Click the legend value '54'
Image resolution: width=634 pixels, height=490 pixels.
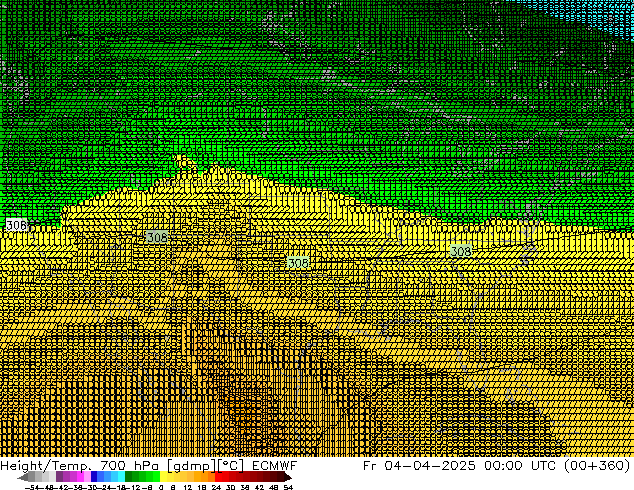(x=288, y=487)
